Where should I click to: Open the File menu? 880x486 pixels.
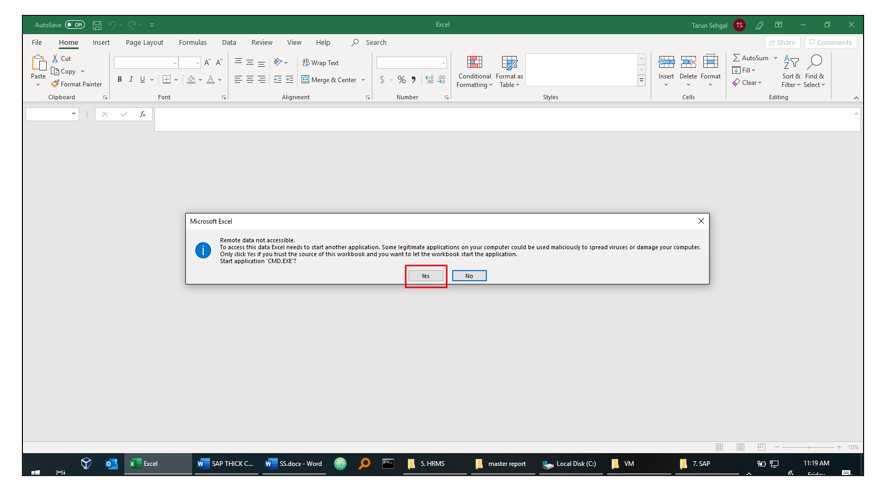tap(36, 43)
